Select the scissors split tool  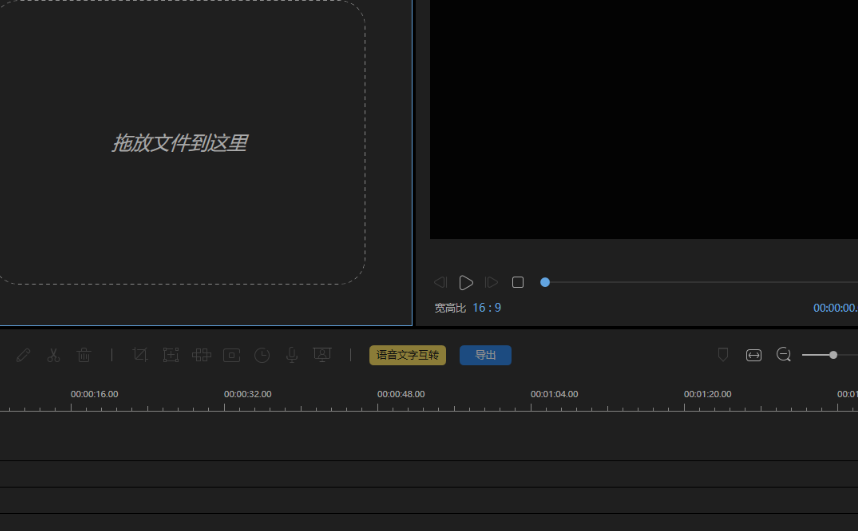pos(54,355)
